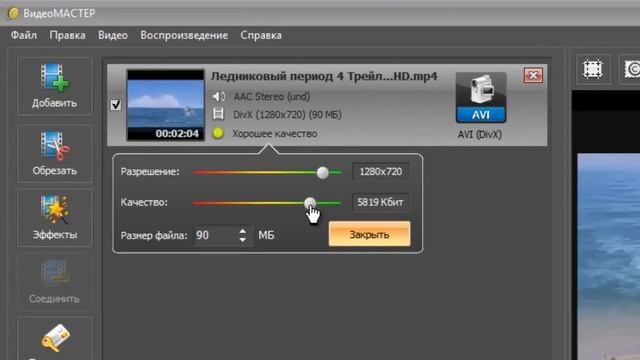Increase file size with the up arrow
This screenshot has width=640, height=360.
[x=242, y=231]
